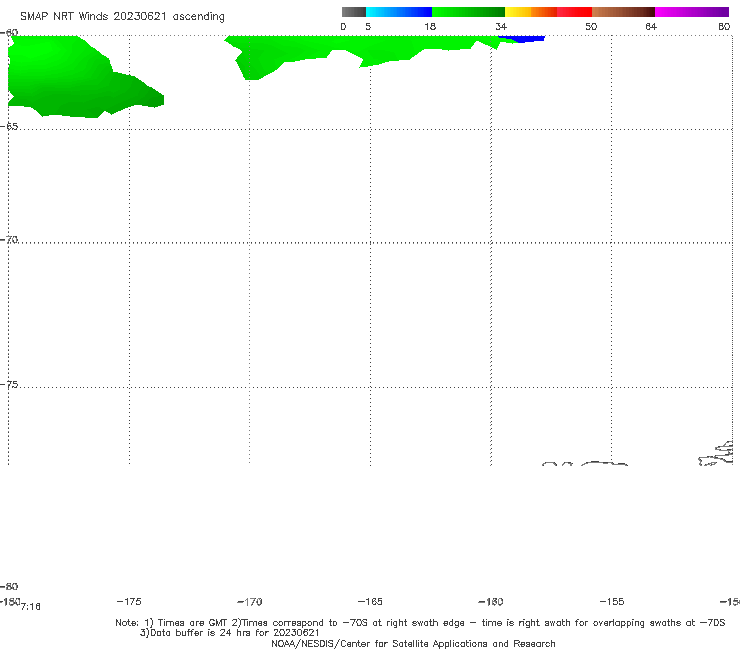Screen dimensions: 740x650
Task: Select the yellow-orange segment of the color bar
Action: 531,12
